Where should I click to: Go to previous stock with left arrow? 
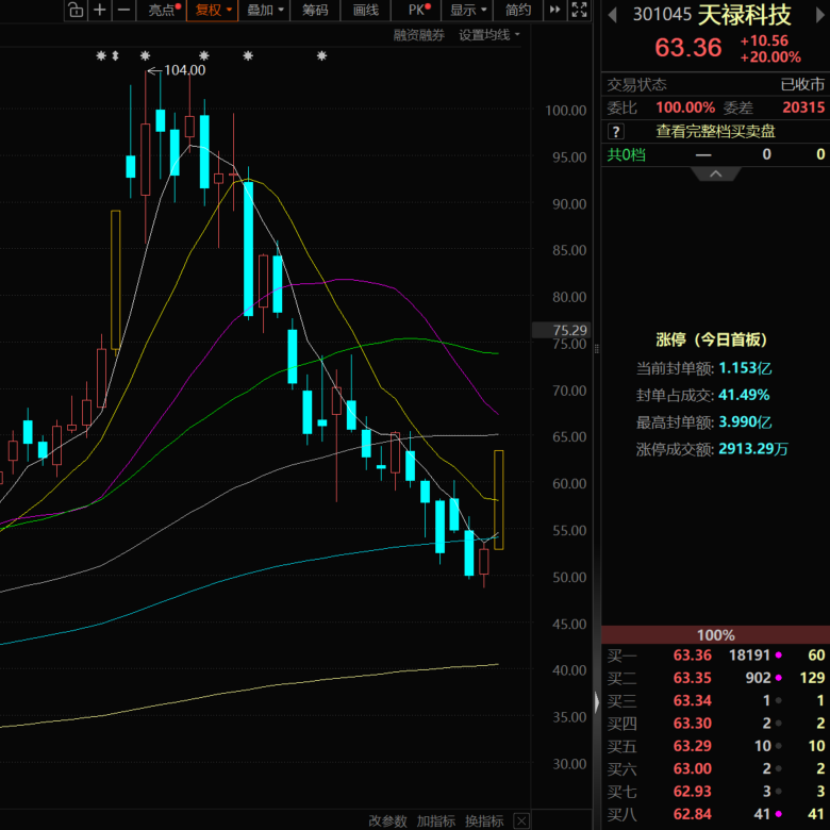[612, 15]
